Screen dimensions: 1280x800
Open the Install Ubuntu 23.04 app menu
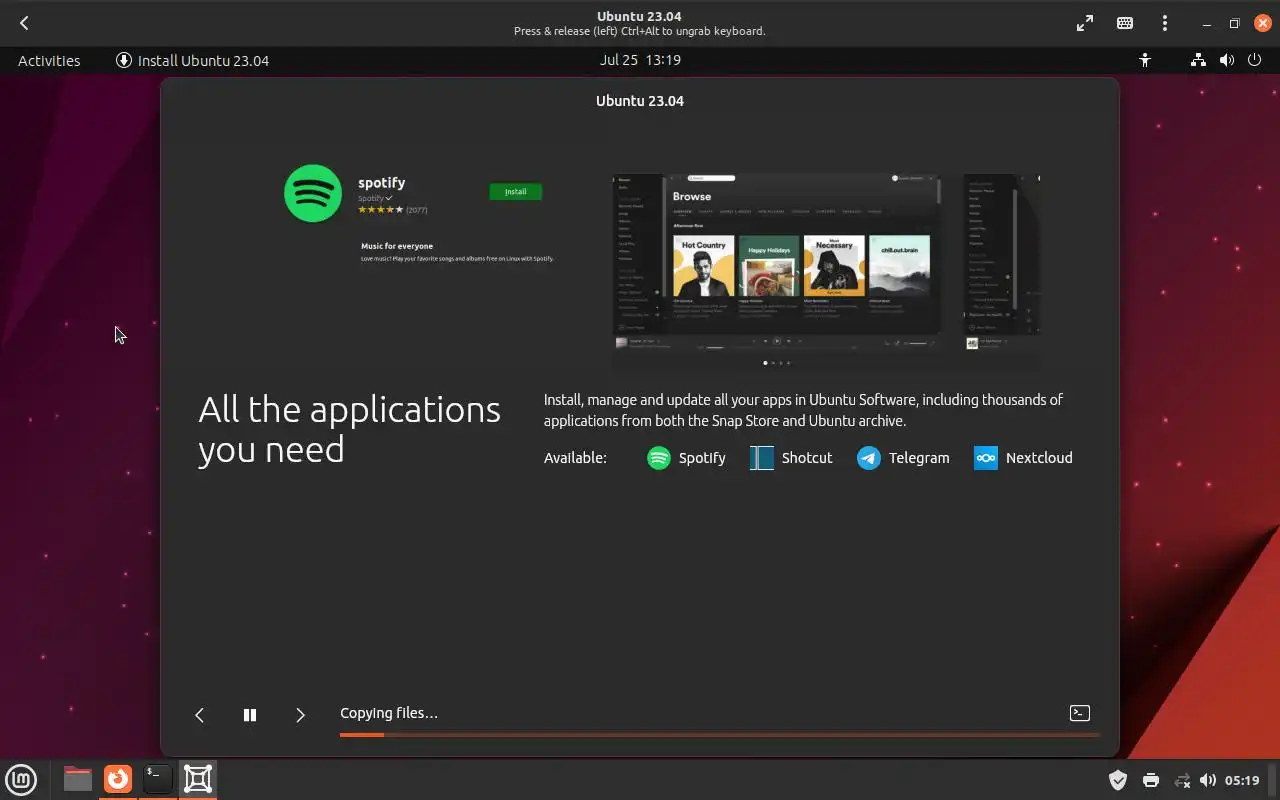click(193, 60)
